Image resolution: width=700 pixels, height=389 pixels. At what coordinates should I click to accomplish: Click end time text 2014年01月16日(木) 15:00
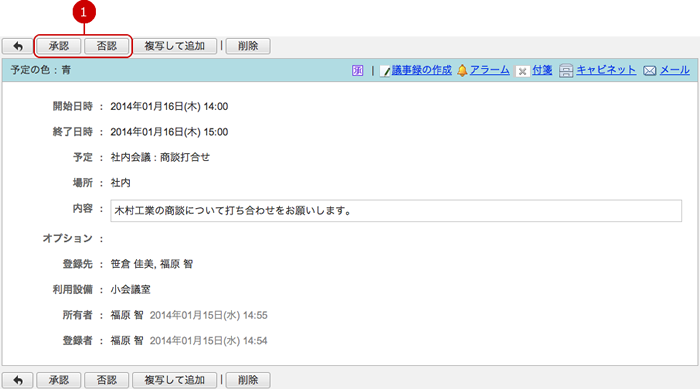click(169, 132)
